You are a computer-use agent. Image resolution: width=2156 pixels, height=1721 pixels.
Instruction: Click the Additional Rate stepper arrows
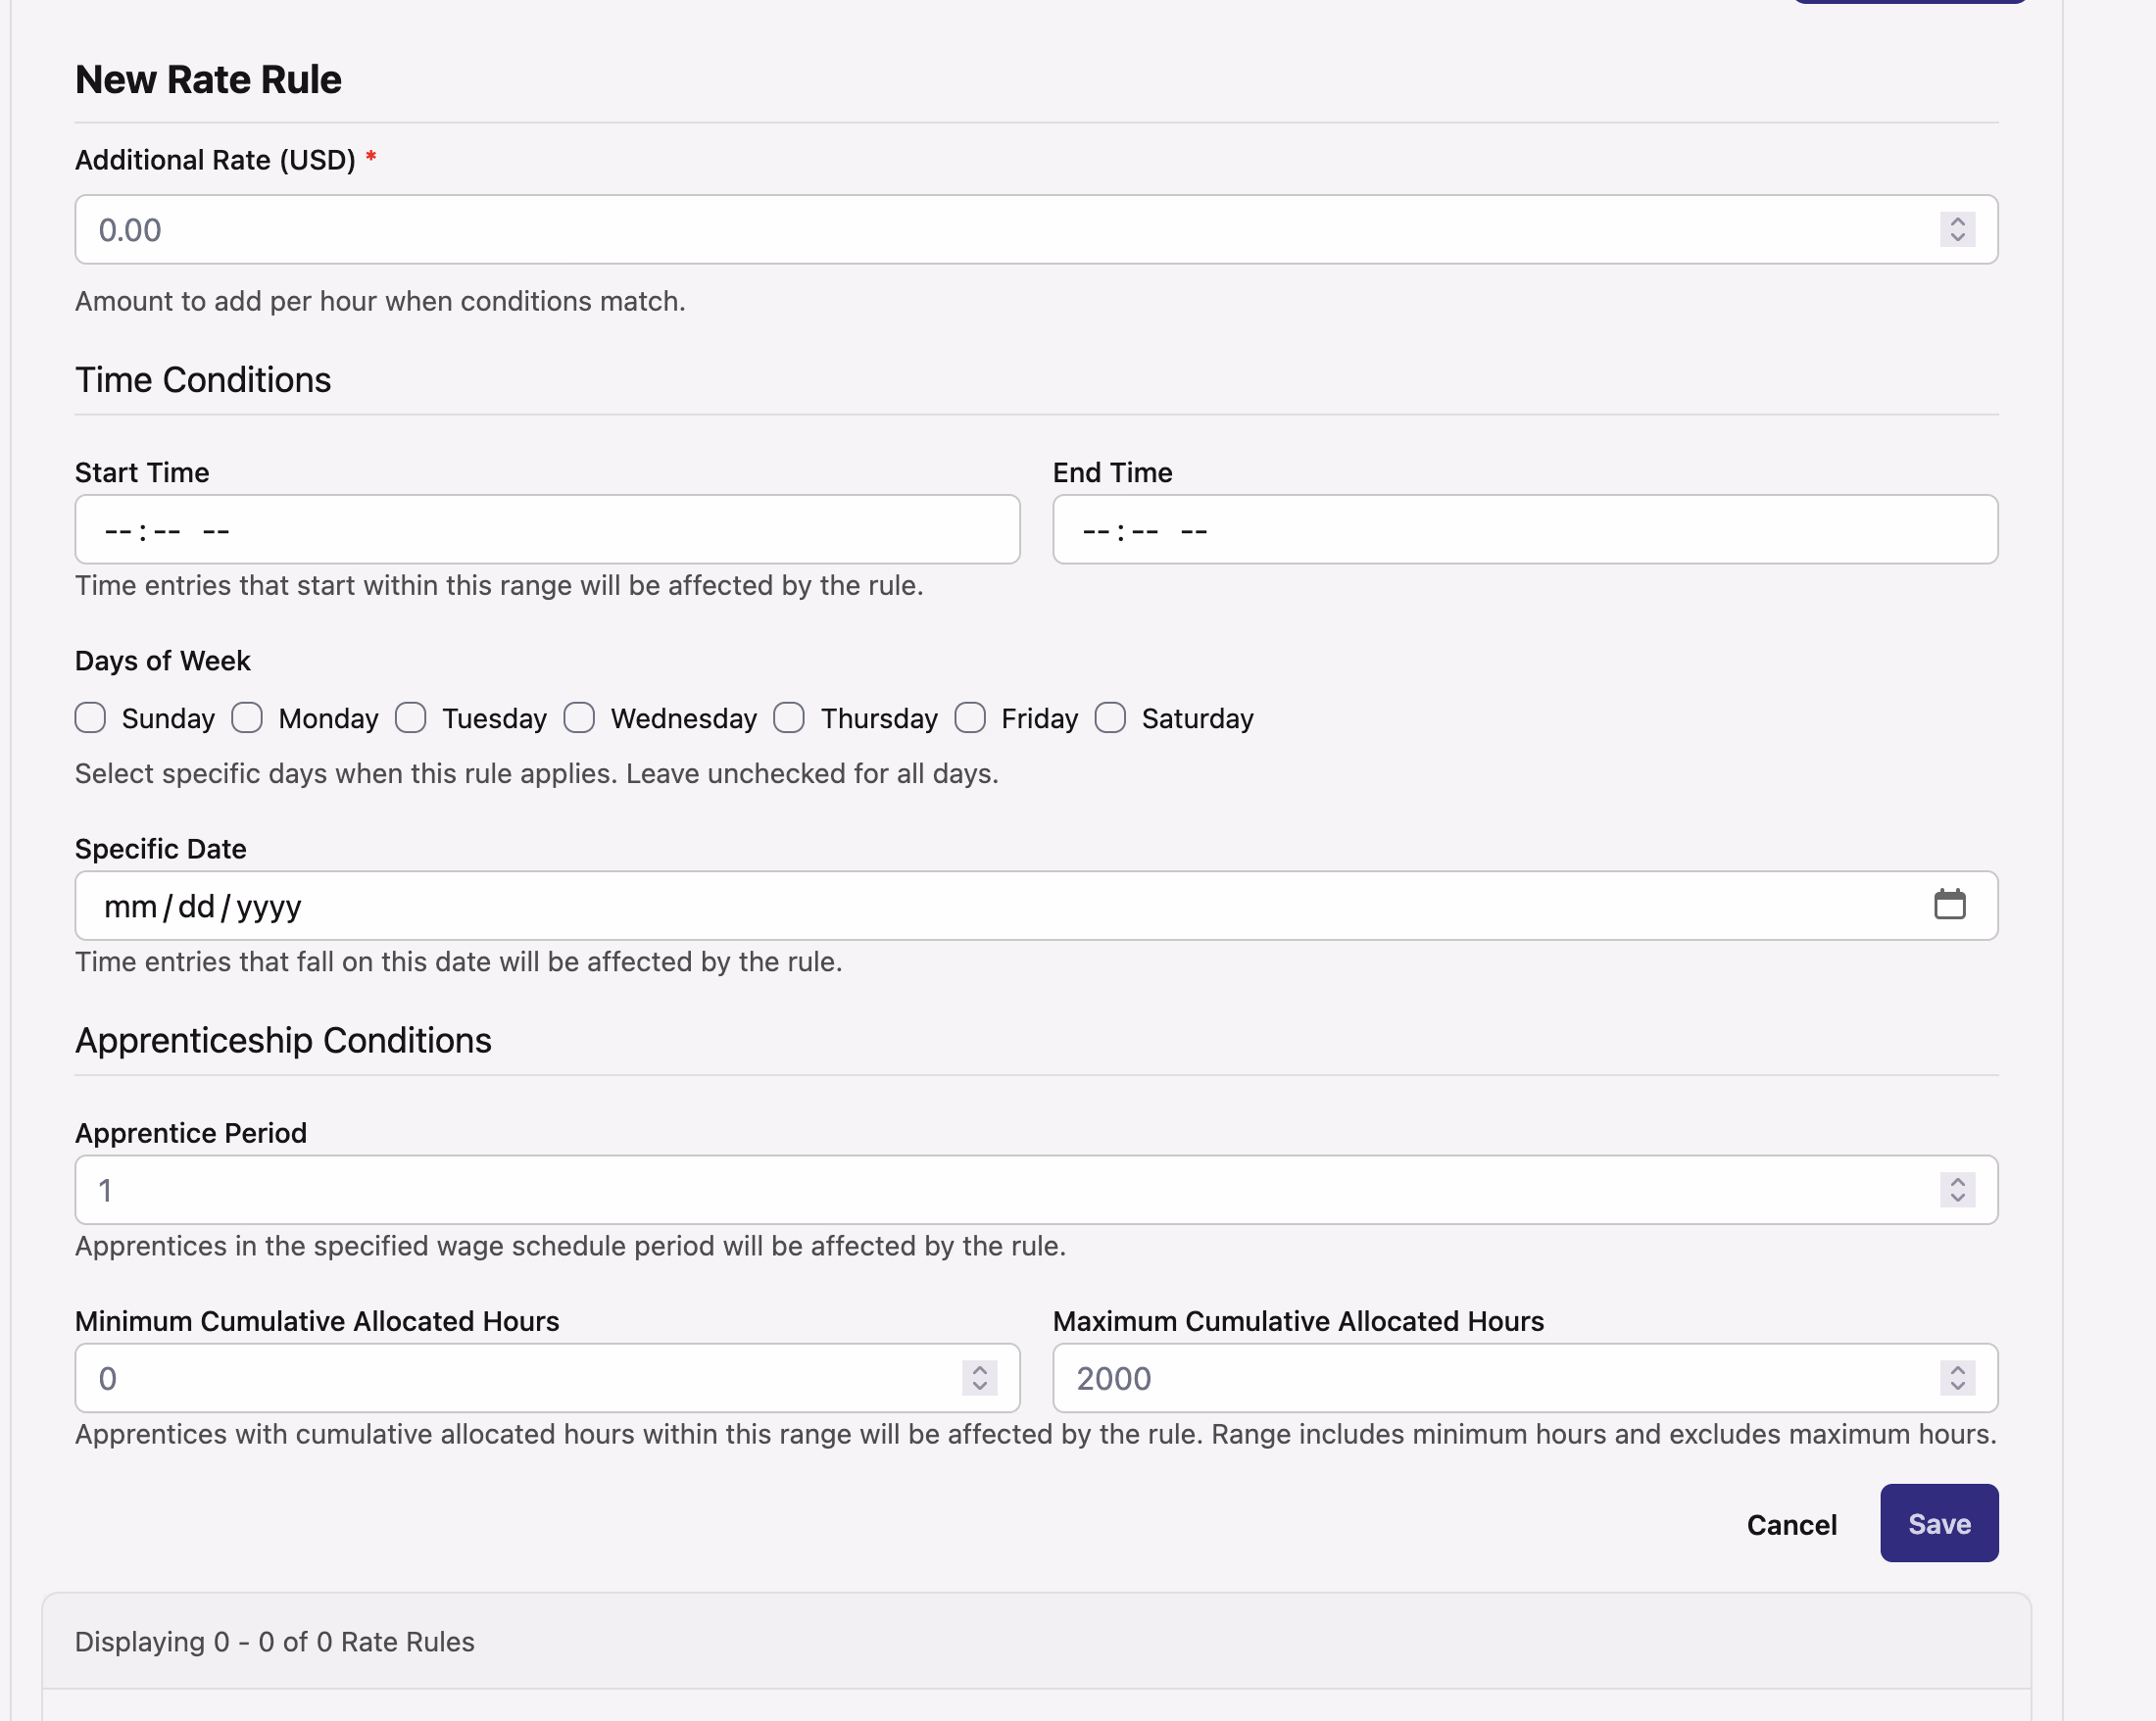coord(1957,230)
